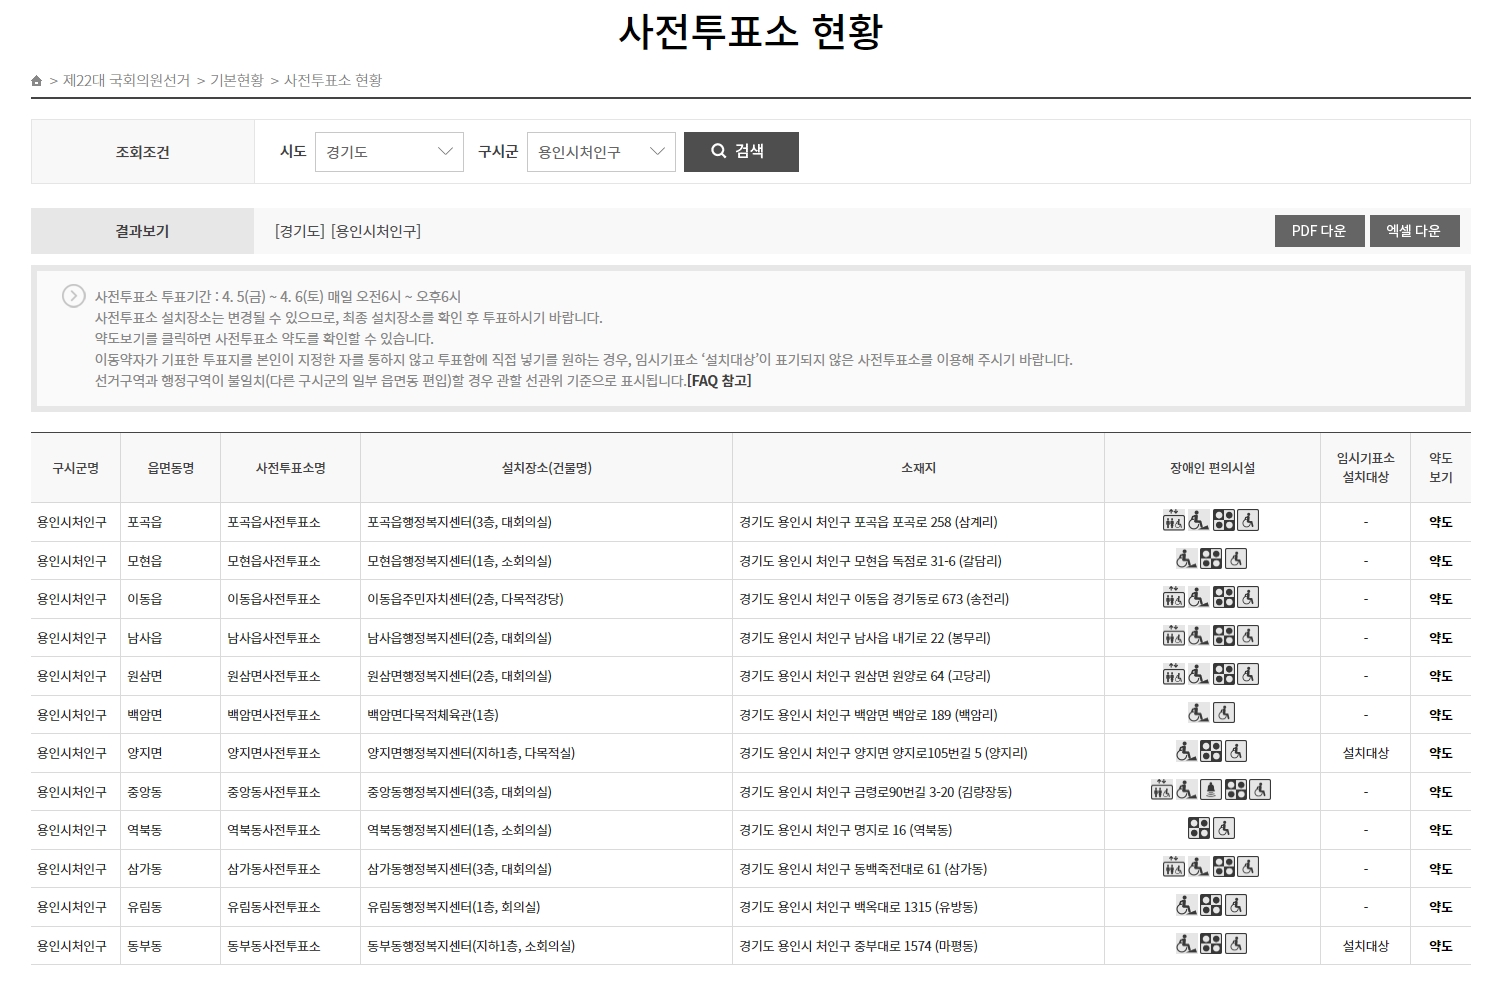Click the ramp icon in the 포곡읍 row
The image size is (1499, 996).
(x=1198, y=520)
